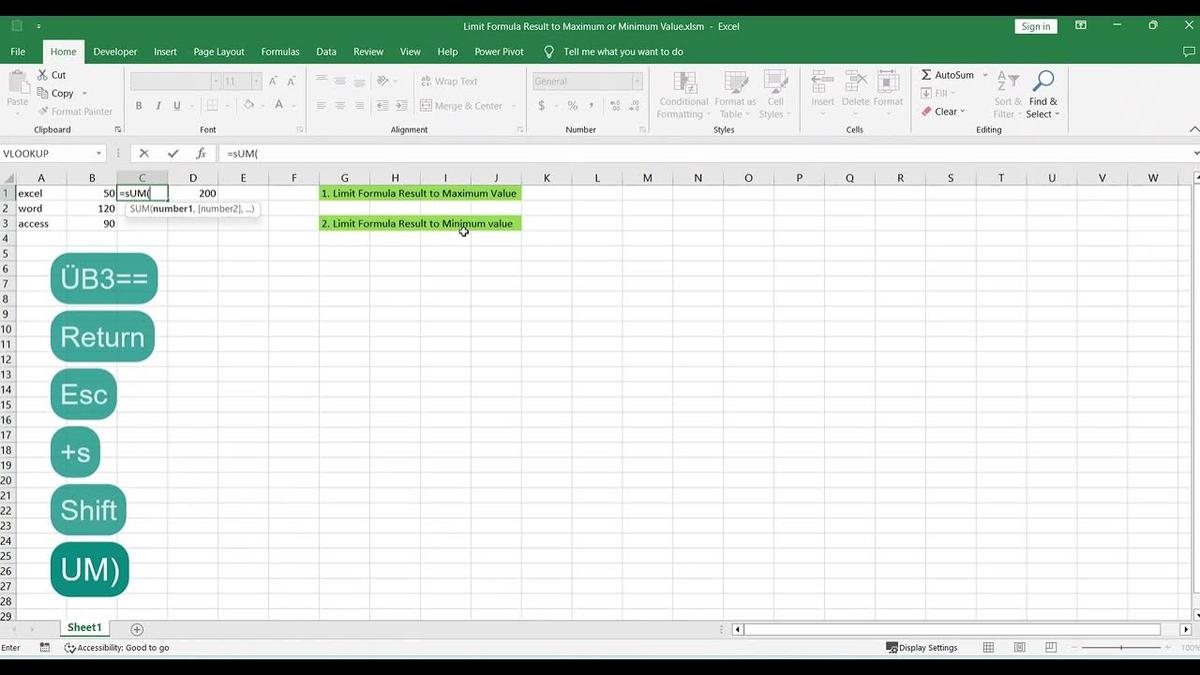Viewport: 1200px width, 675px height.
Task: Click the Percent Style icon
Action: (x=572, y=105)
